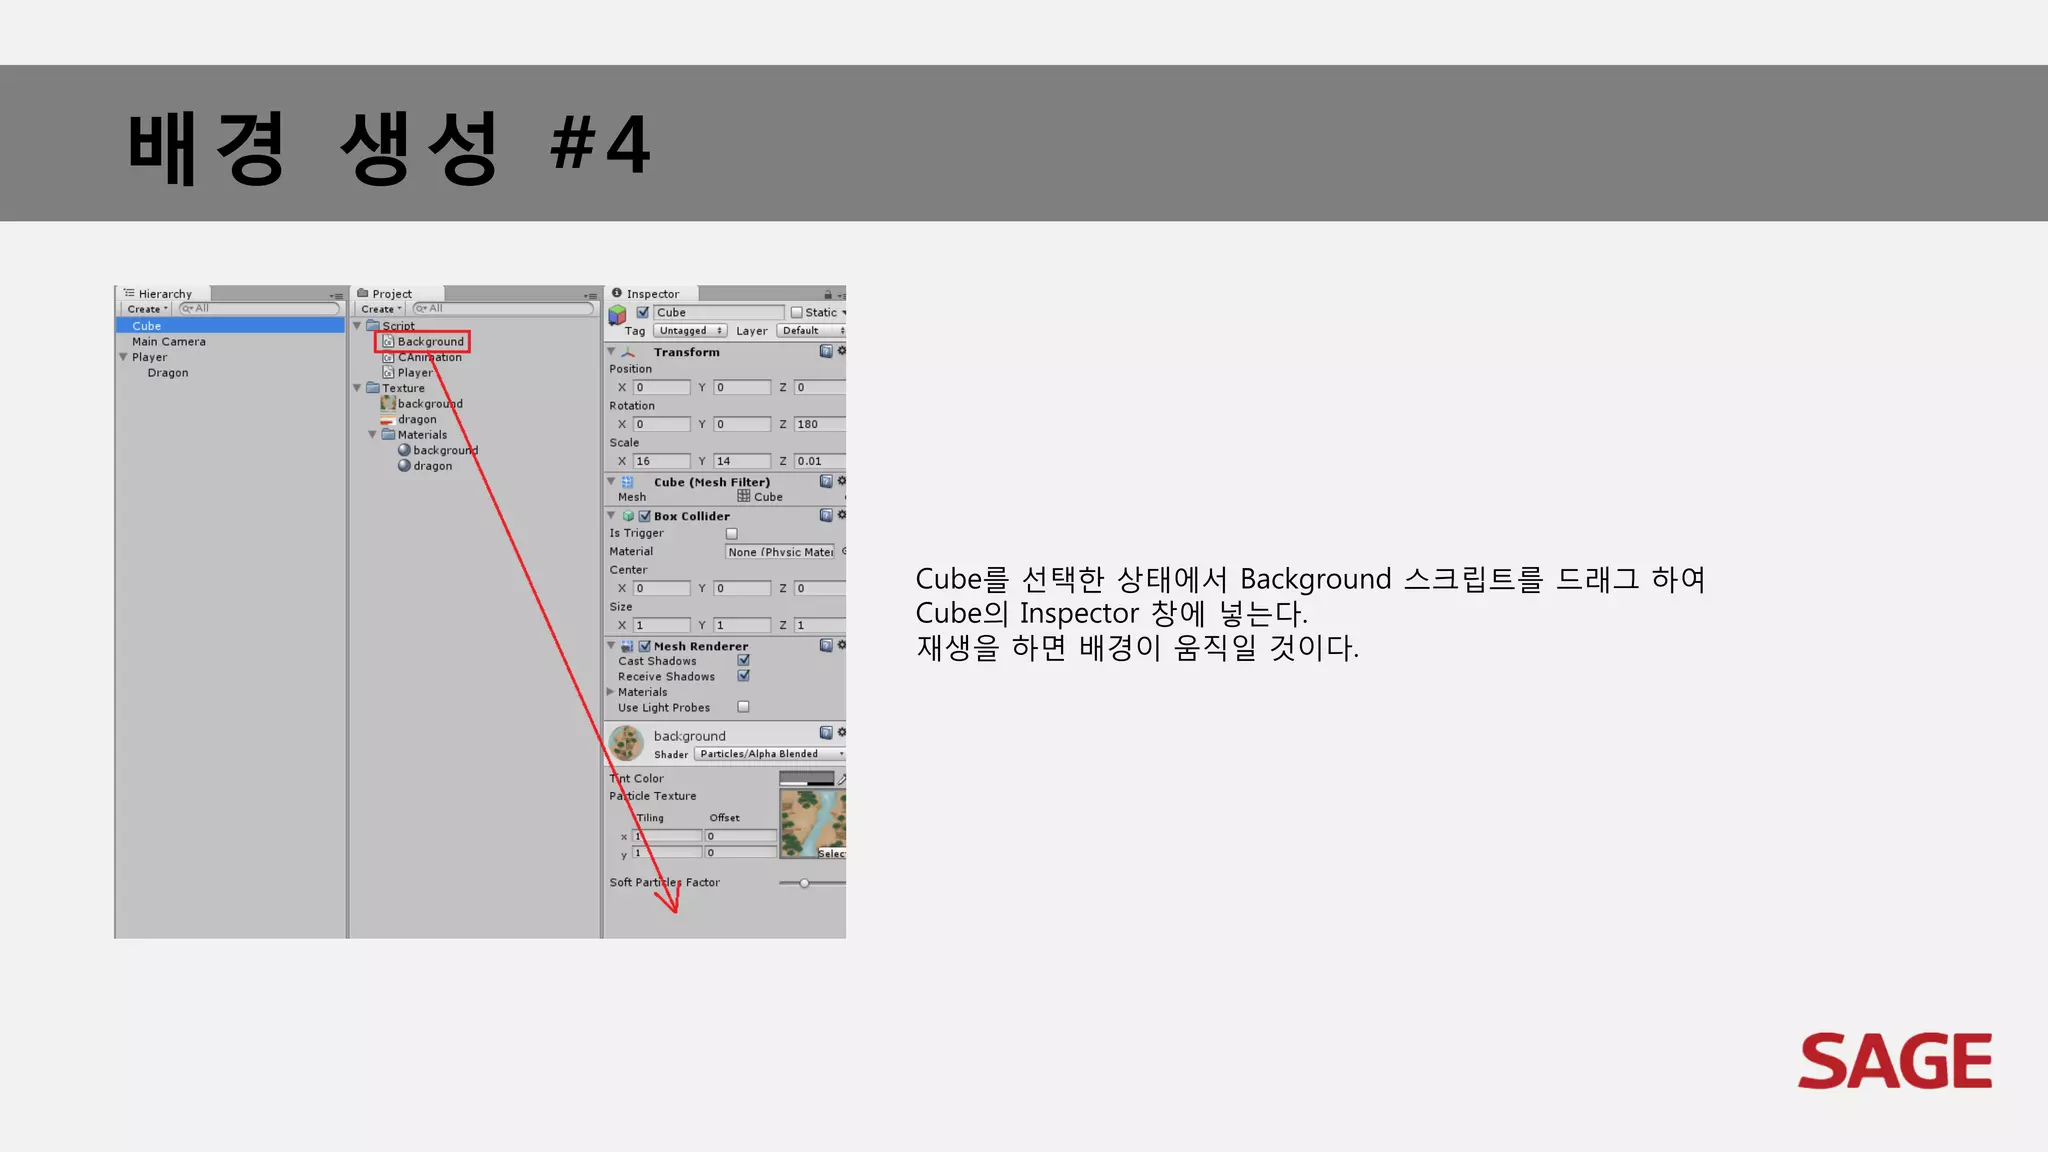Open the Project panel options menu
Viewport: 2048px width, 1152px height.
[591, 296]
